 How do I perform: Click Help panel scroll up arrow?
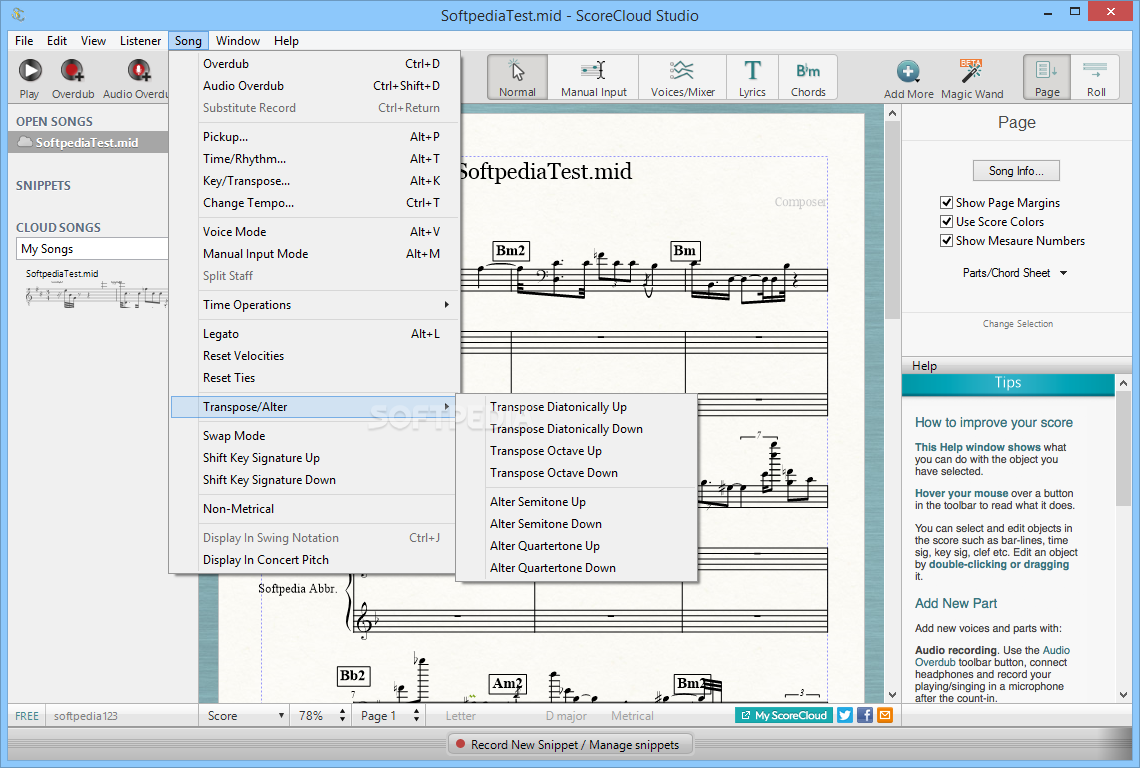(x=1123, y=383)
